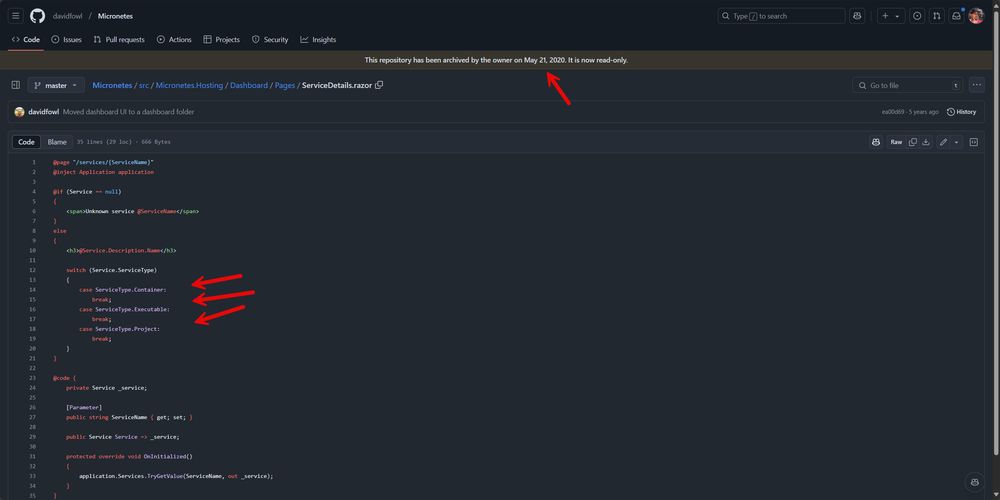The image size is (1000, 500).
Task: Open the hamburger navigation menu
Action: pyautogui.click(x=16, y=16)
